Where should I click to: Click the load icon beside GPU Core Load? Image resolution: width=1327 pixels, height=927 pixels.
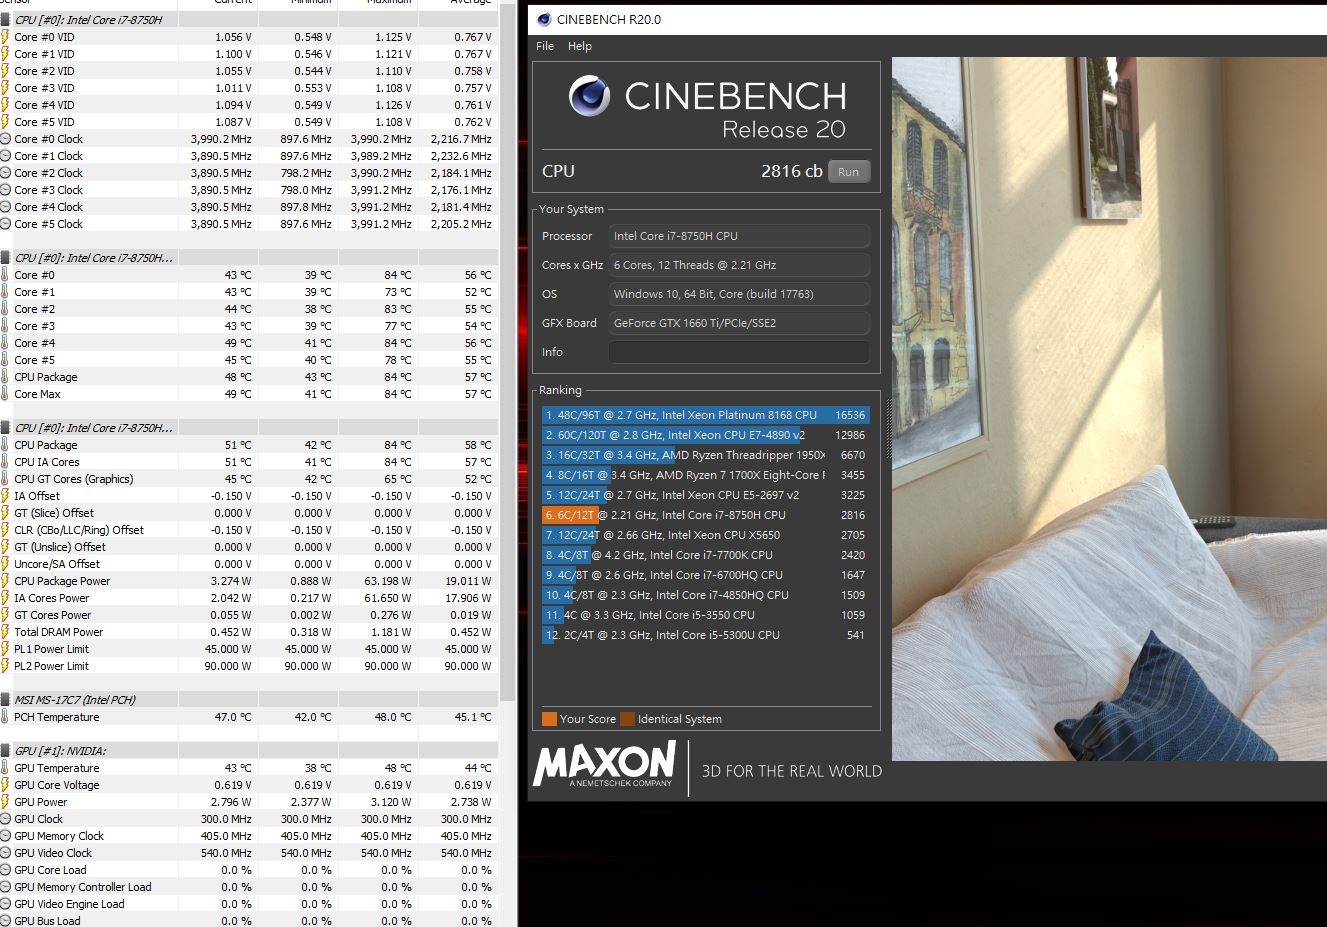click(x=5, y=870)
